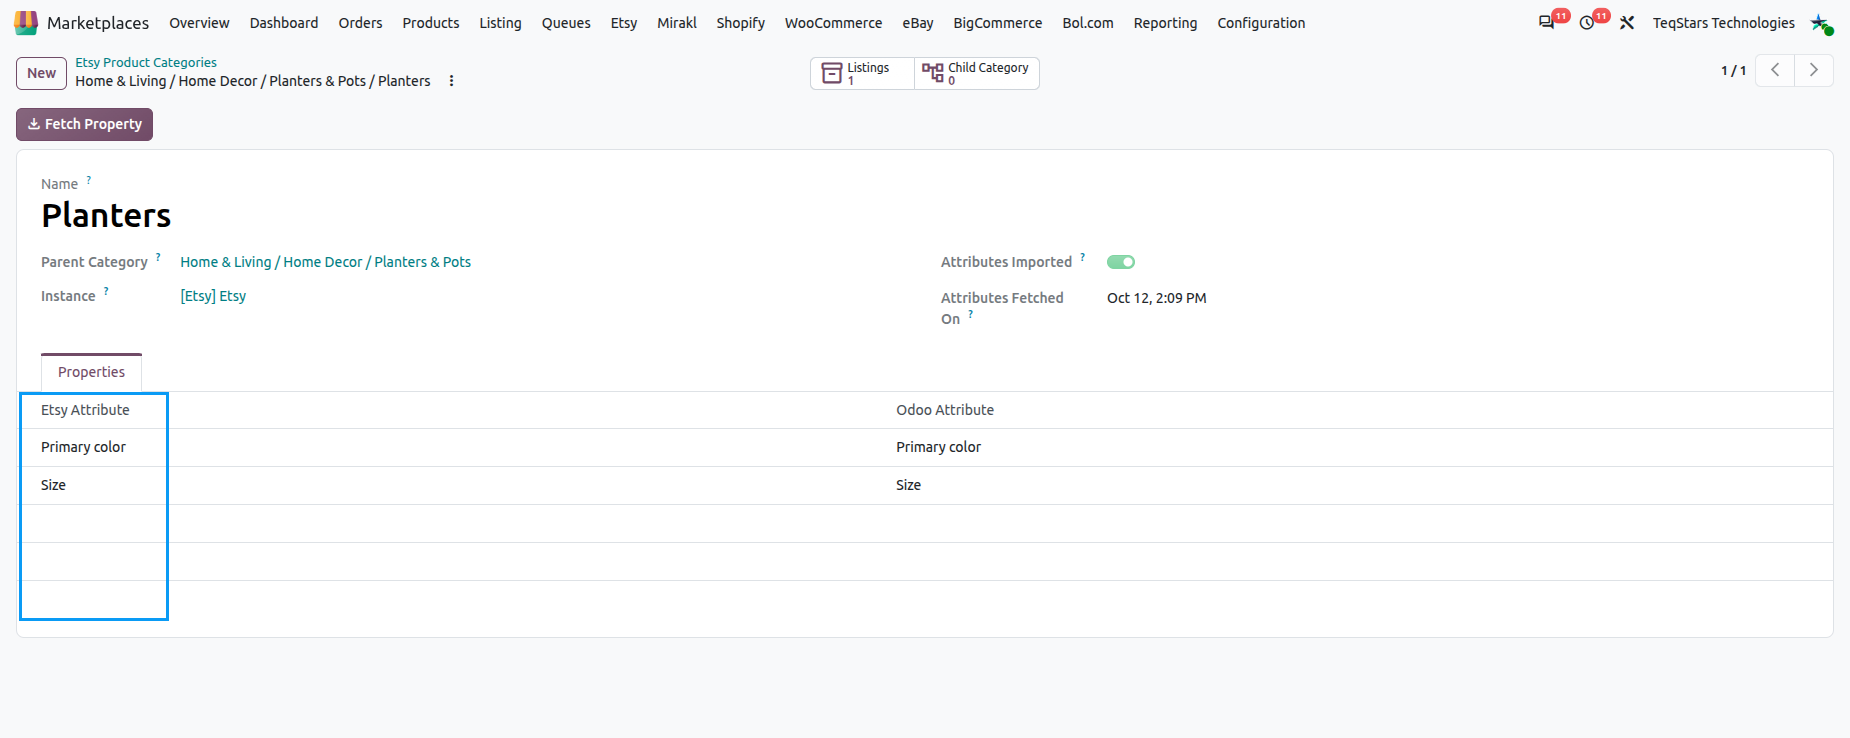Open the Orders menu

(360, 23)
